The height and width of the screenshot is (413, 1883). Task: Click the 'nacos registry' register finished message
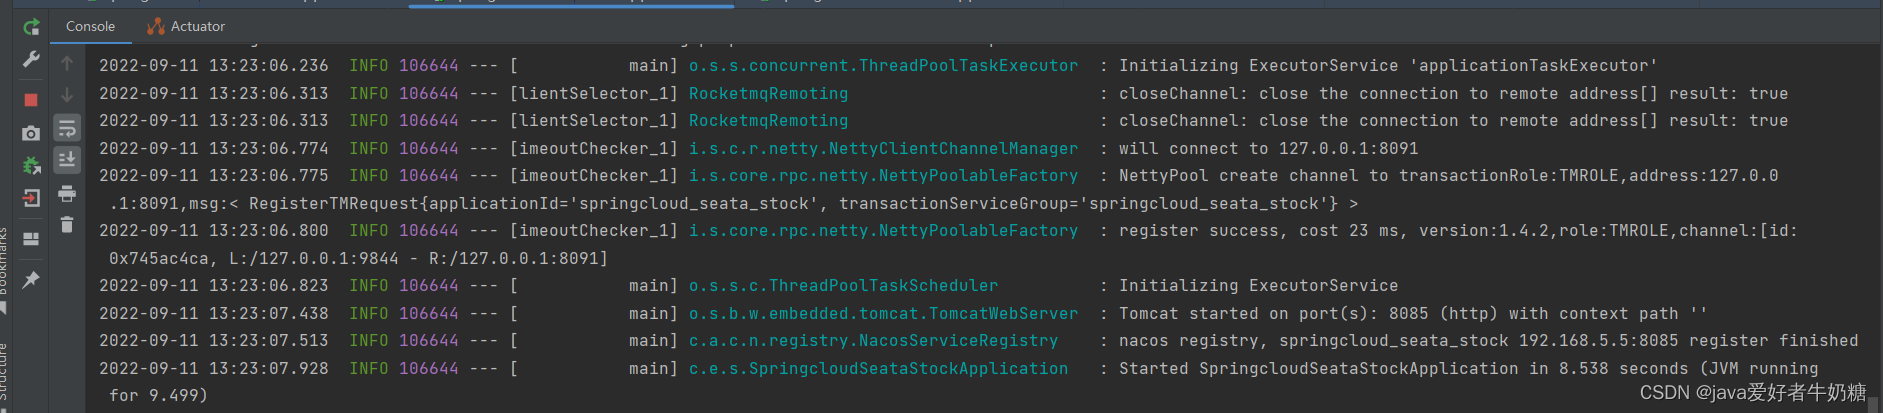(x=1488, y=341)
